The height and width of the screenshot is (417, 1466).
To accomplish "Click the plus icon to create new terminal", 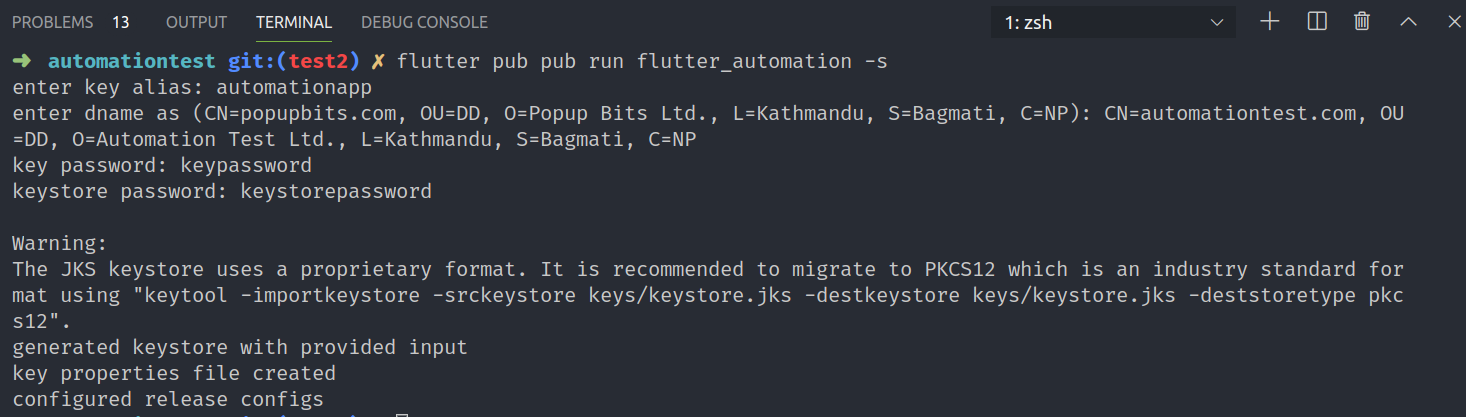I will pos(1270,21).
